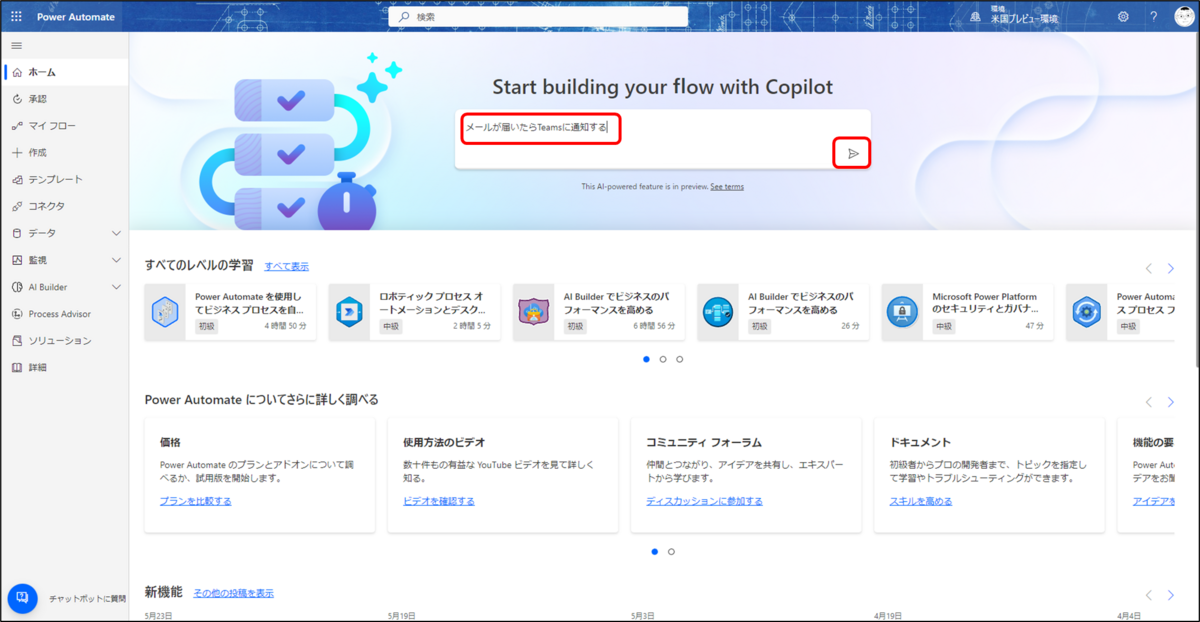Viewport: 1200px width, 622px height.
Task: Click the 作成 plus icon
Action: pos(17,153)
